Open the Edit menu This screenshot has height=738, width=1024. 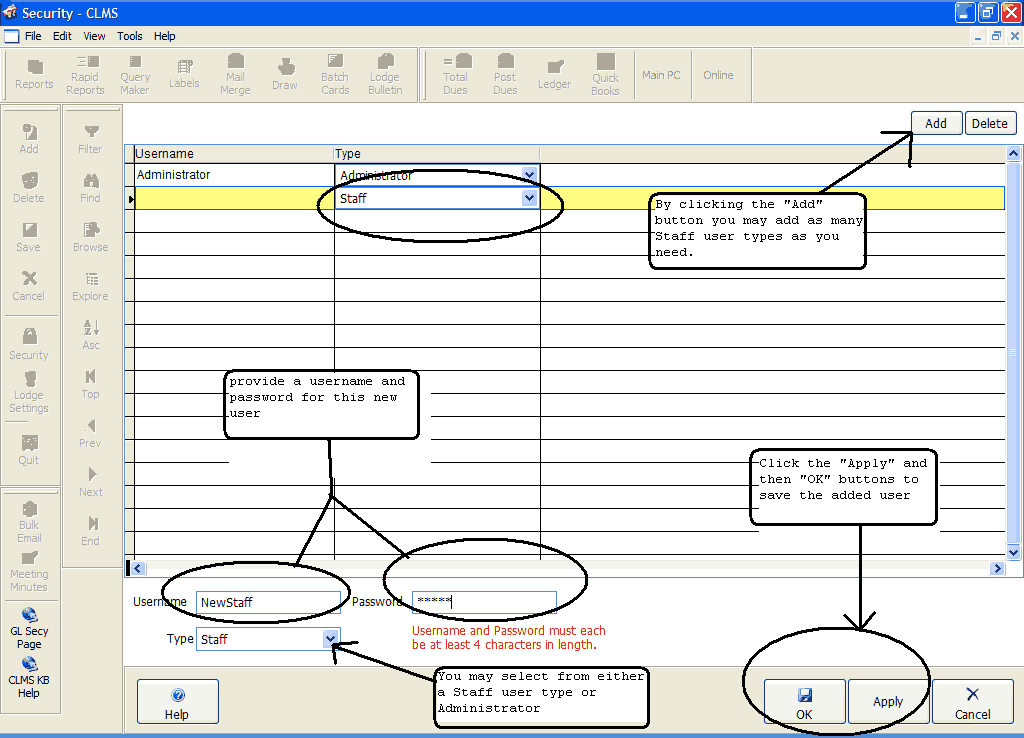click(x=62, y=36)
